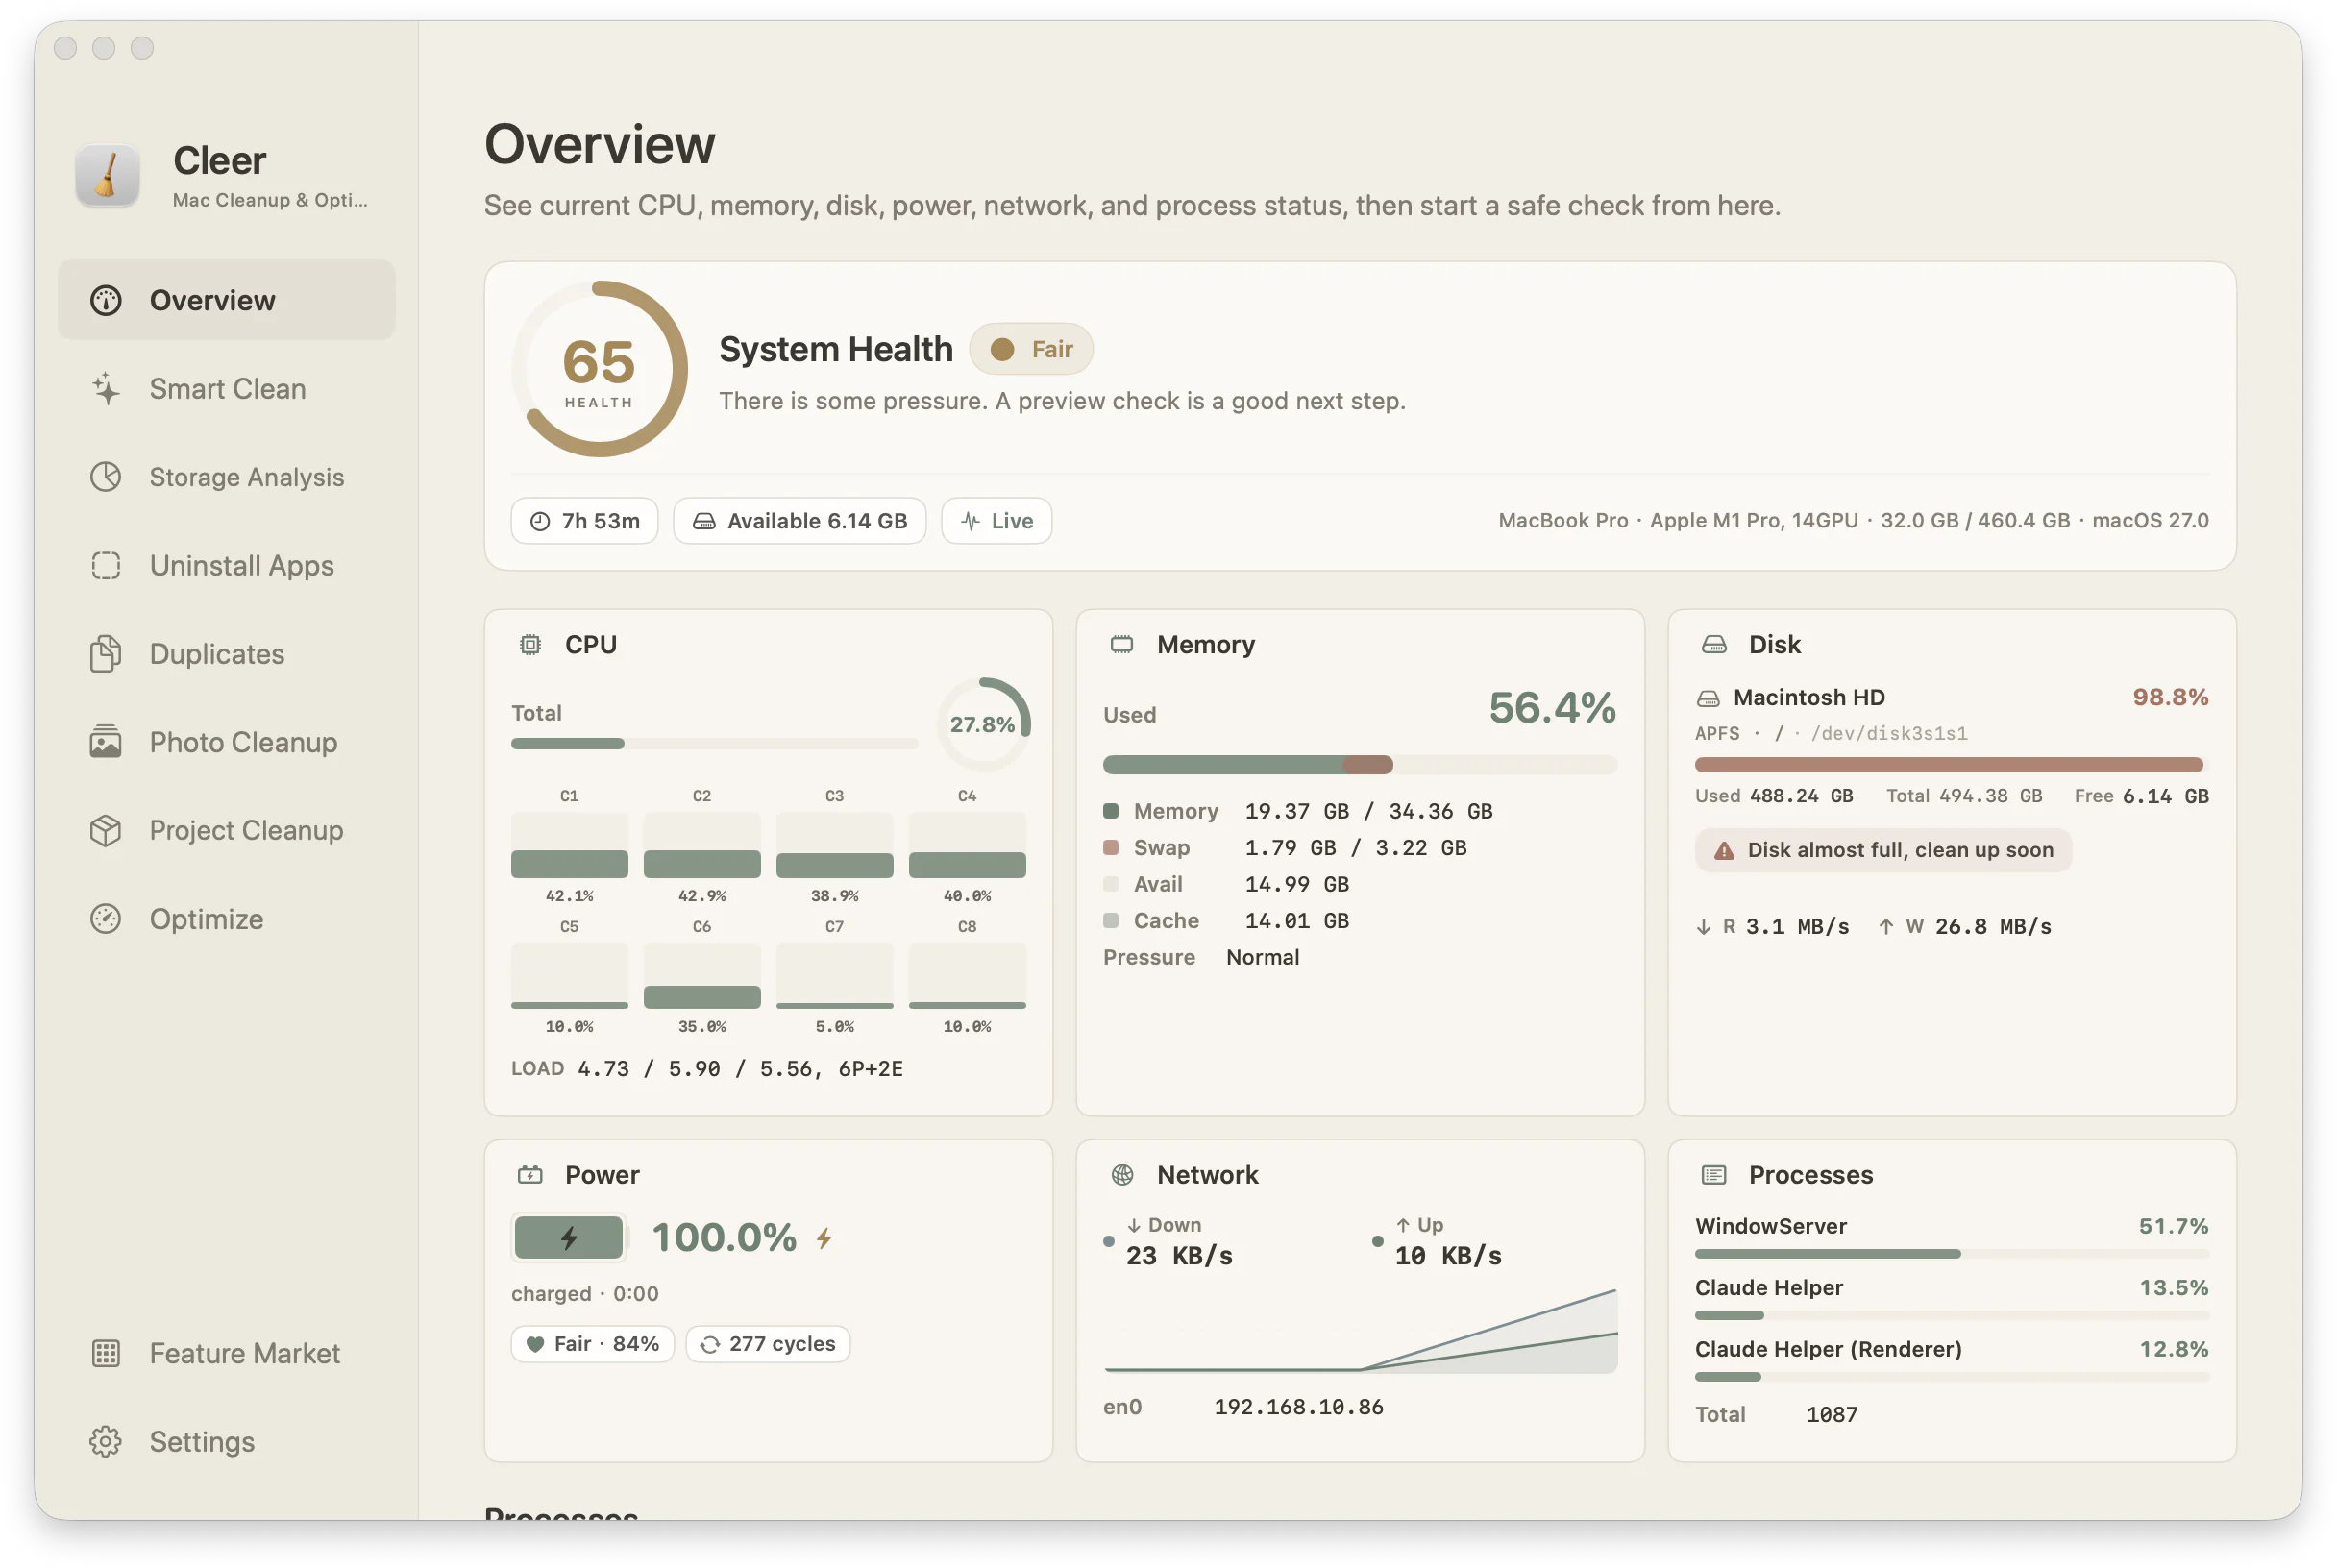Click the Macintosh HD usage bar
Image resolution: width=2337 pixels, height=1568 pixels.
[1950, 765]
